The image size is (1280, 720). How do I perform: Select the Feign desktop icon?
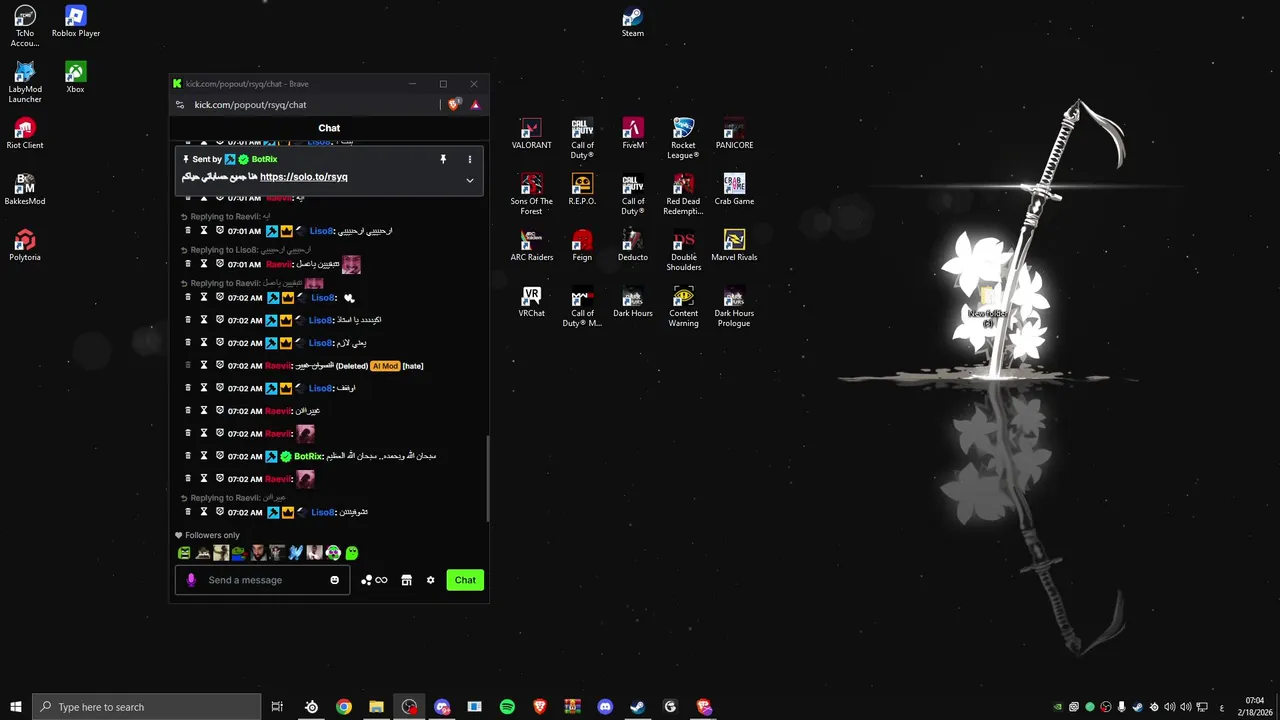click(582, 247)
